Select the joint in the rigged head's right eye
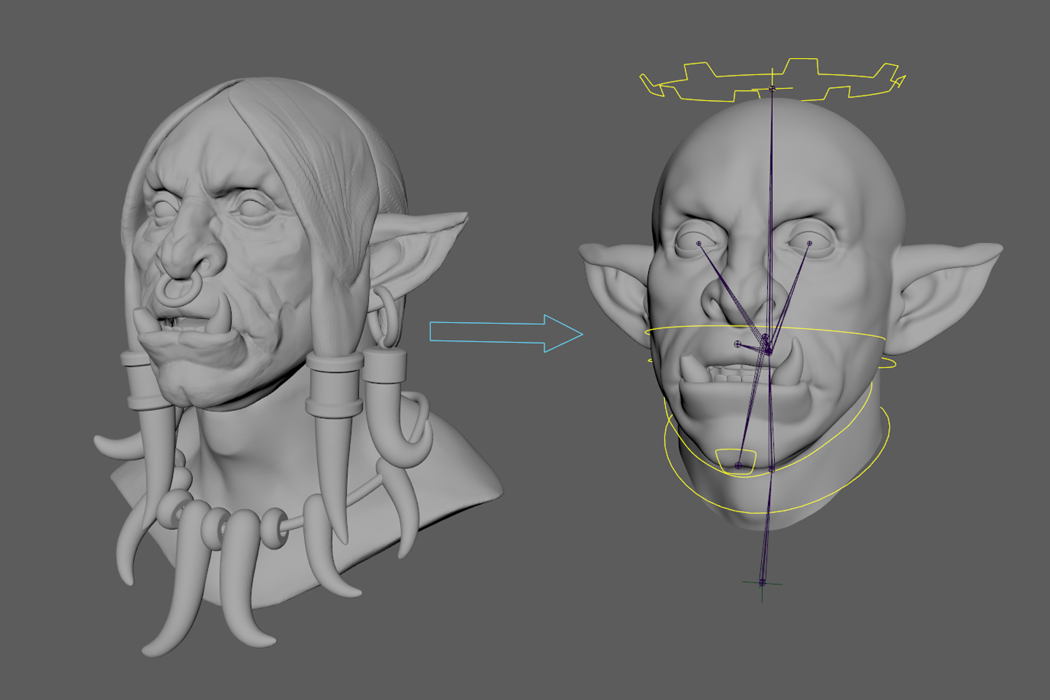1050x700 pixels. [x=809, y=243]
